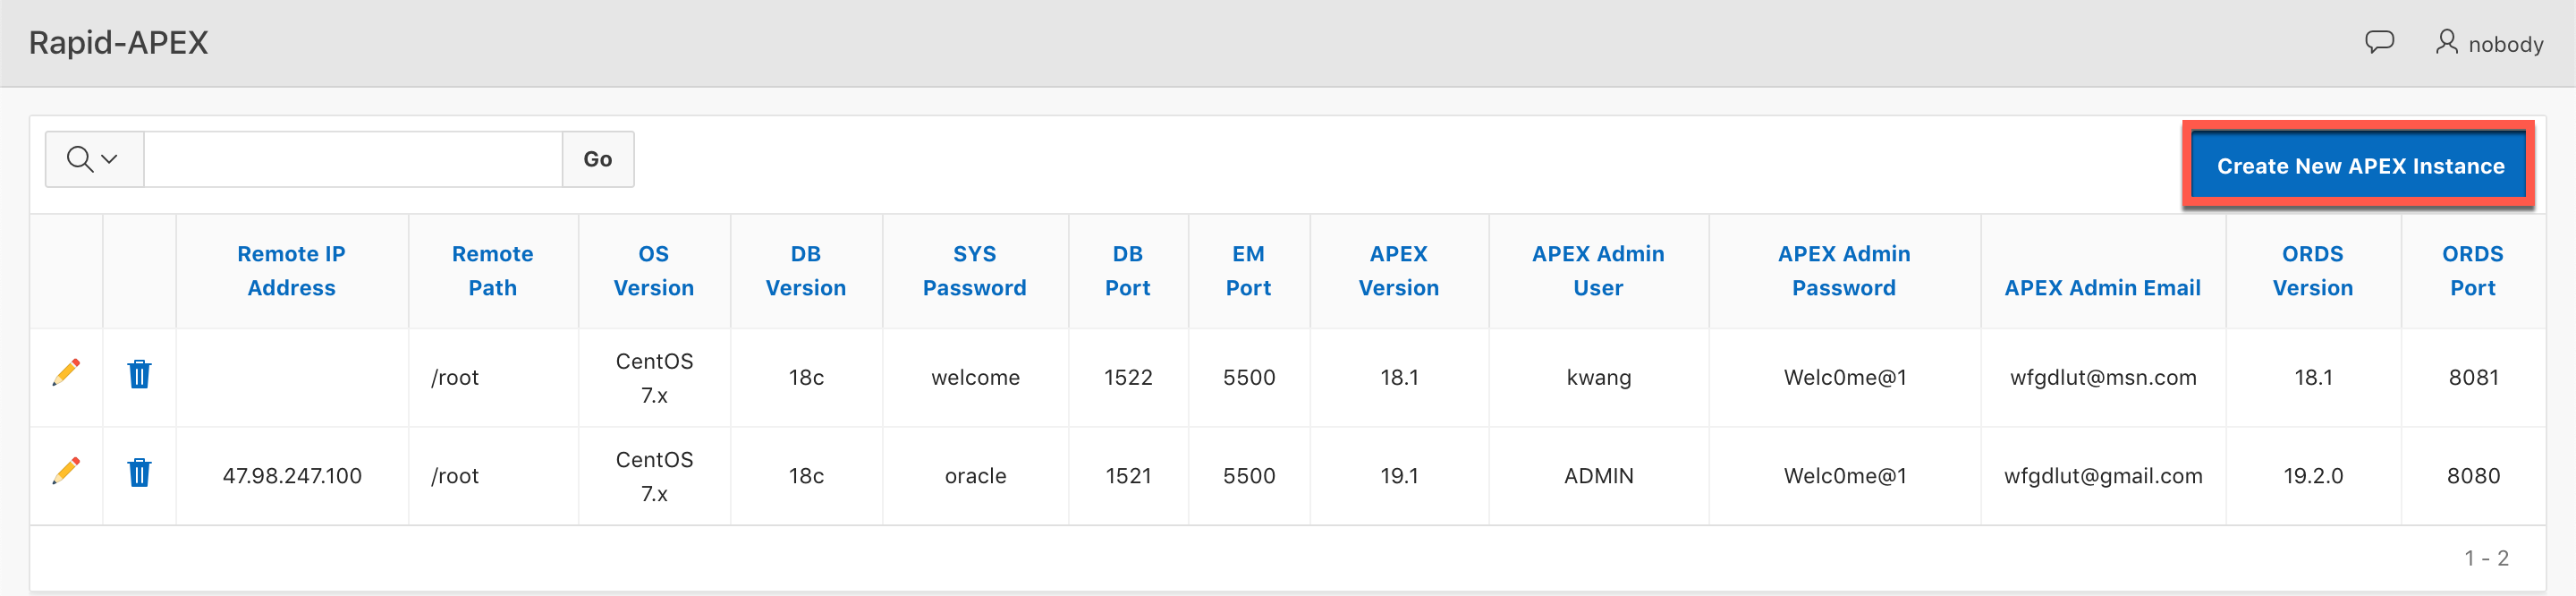Delete the instance with trash icon in kwang row
2576x596 pixels.
point(139,375)
